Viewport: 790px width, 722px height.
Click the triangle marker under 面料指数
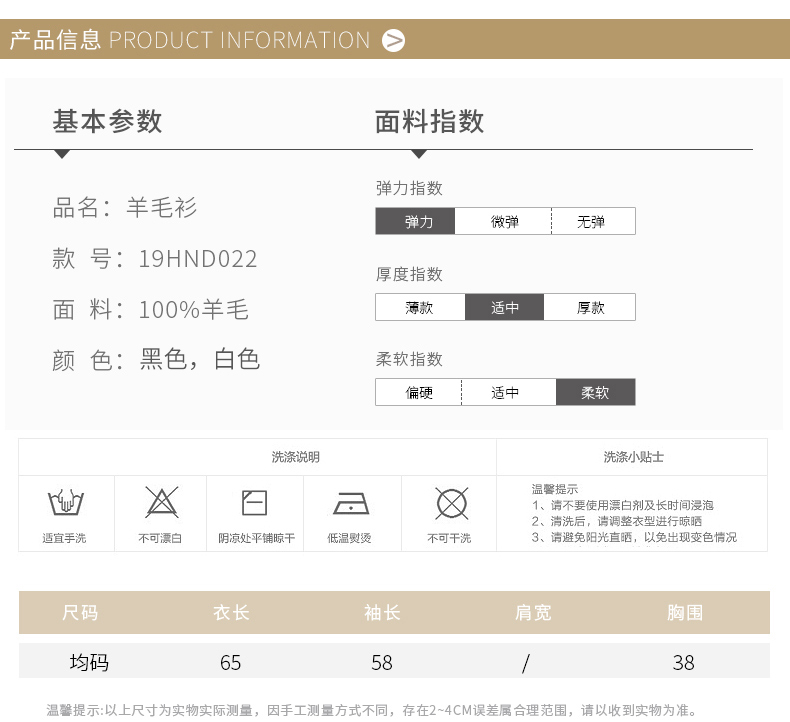(x=419, y=154)
